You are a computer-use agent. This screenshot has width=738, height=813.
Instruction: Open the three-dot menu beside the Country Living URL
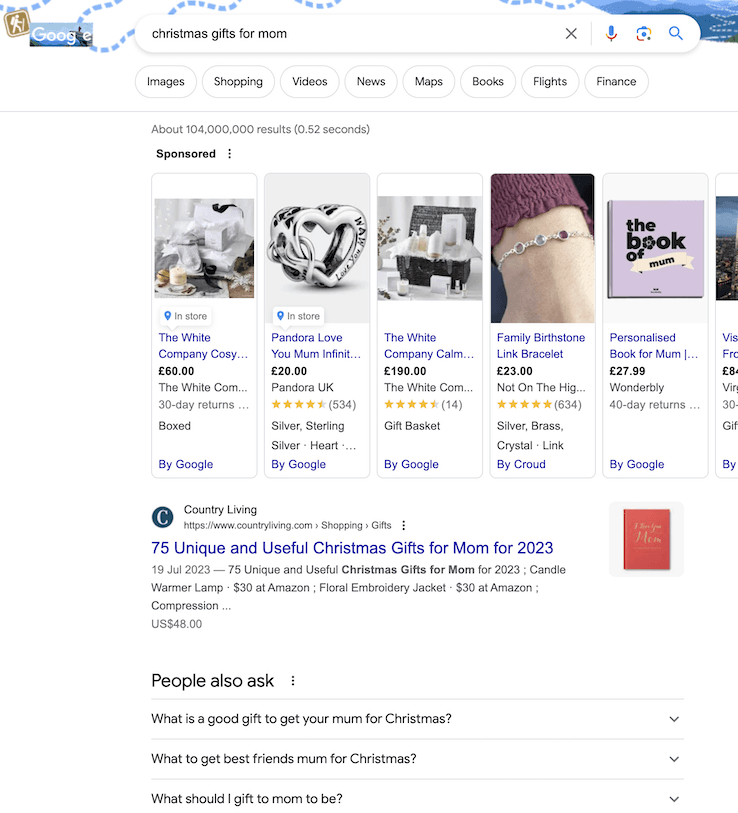pyautogui.click(x=404, y=526)
